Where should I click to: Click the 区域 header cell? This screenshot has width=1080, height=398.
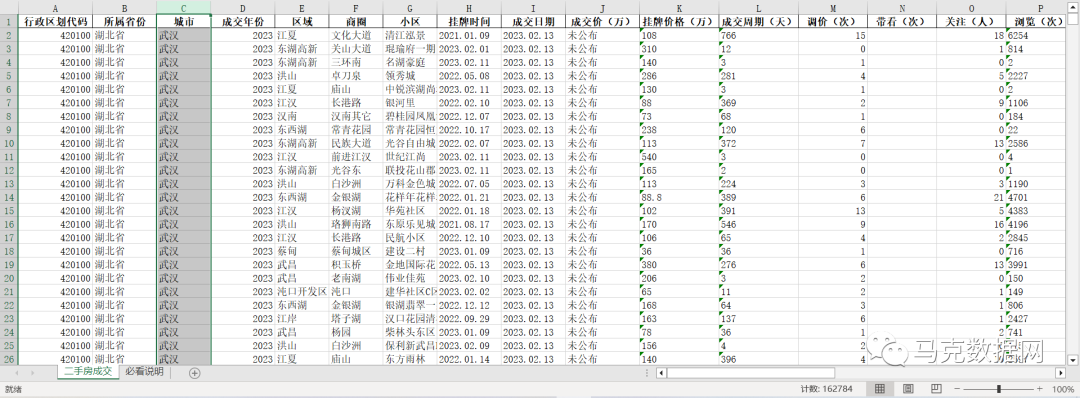pyautogui.click(x=302, y=21)
